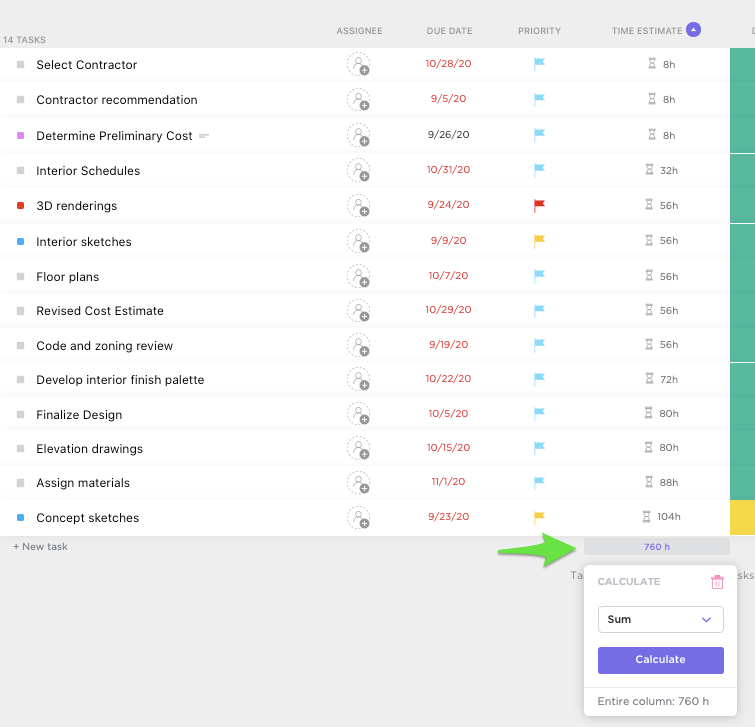
Task: Click Time Estimate sort arrow indicator
Action: [x=693, y=30]
